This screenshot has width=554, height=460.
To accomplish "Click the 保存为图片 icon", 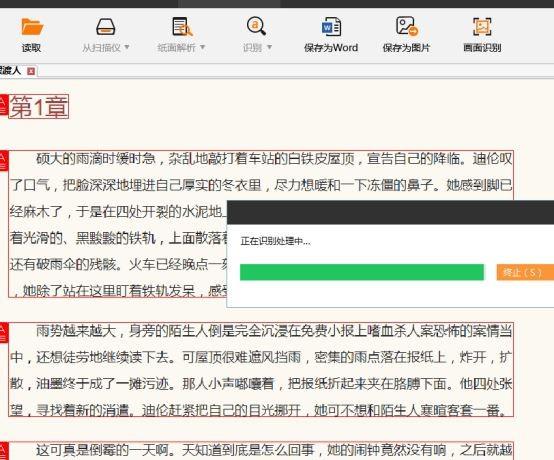I will 407,26.
